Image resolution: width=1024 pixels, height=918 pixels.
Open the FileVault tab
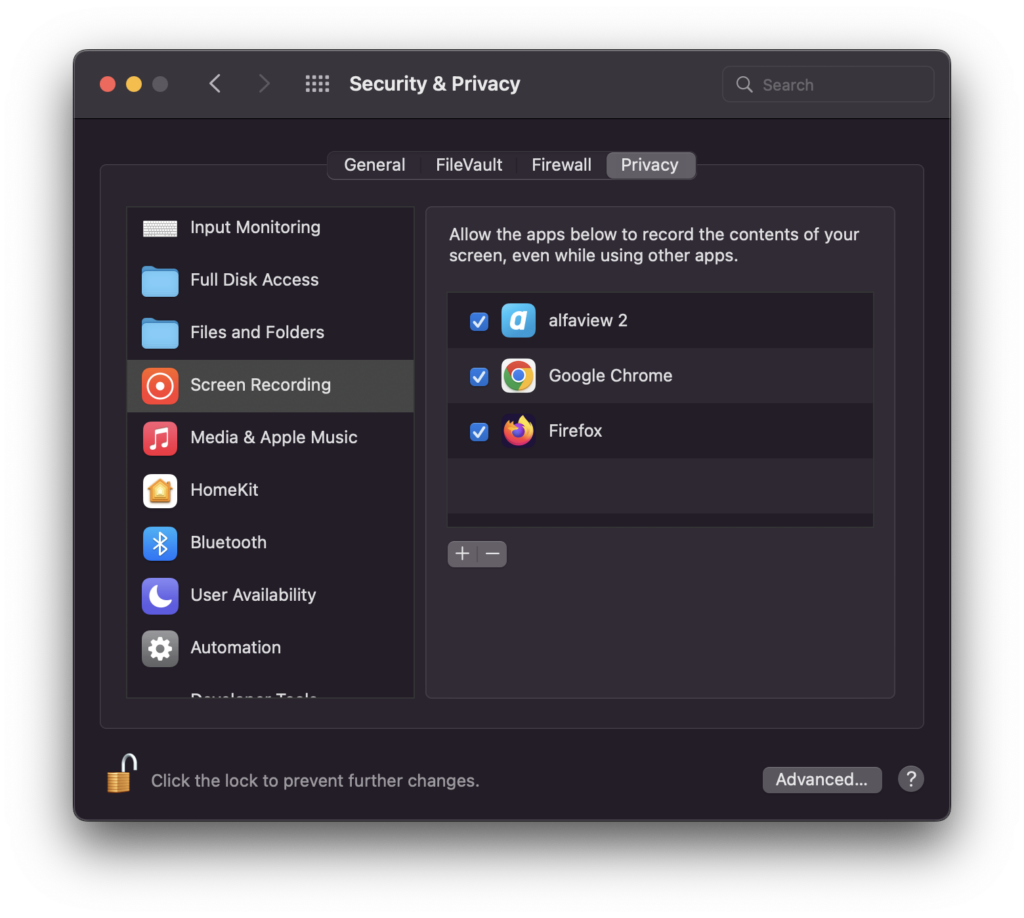tap(468, 165)
